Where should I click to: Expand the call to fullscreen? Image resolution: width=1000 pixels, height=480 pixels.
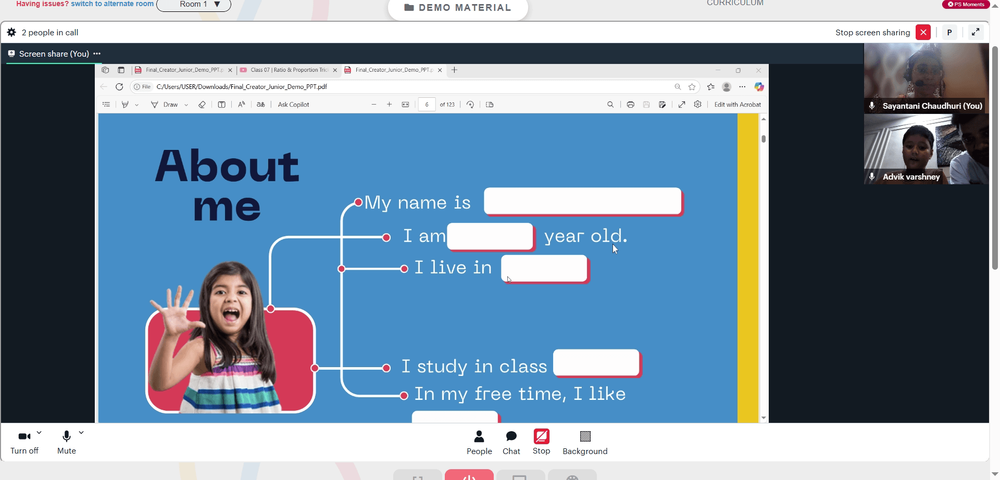975,33
